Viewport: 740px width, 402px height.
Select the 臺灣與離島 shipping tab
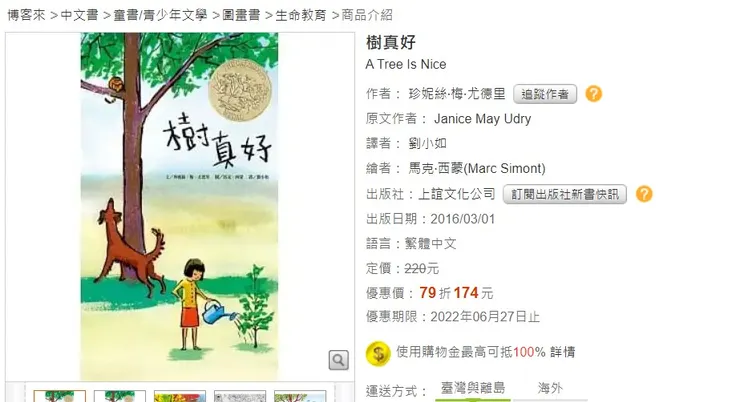[x=473, y=388]
